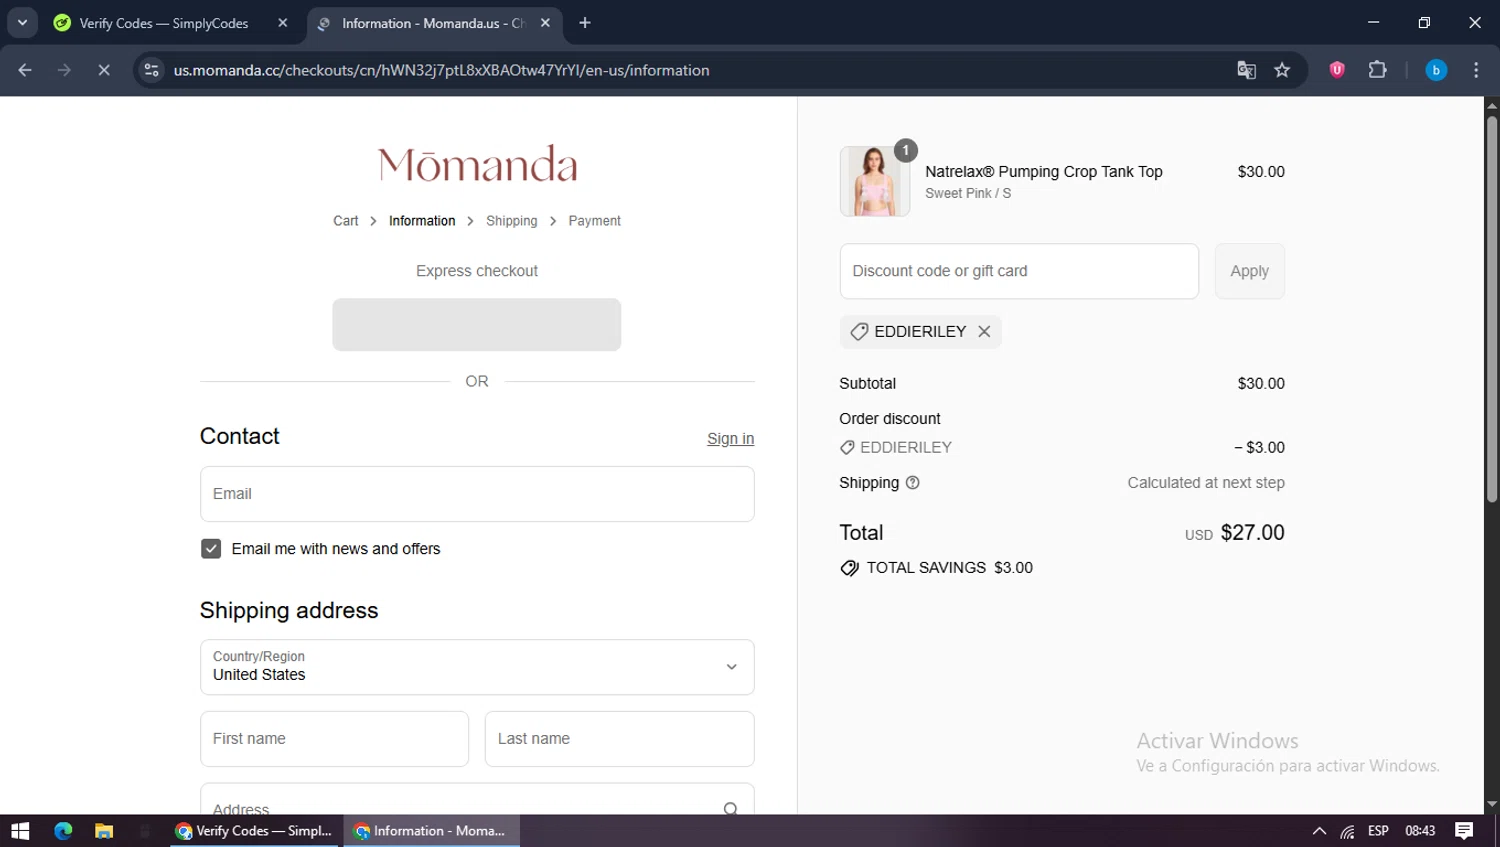Click the $27.00 total amount
This screenshot has height=847, width=1500.
pyautogui.click(x=1252, y=533)
